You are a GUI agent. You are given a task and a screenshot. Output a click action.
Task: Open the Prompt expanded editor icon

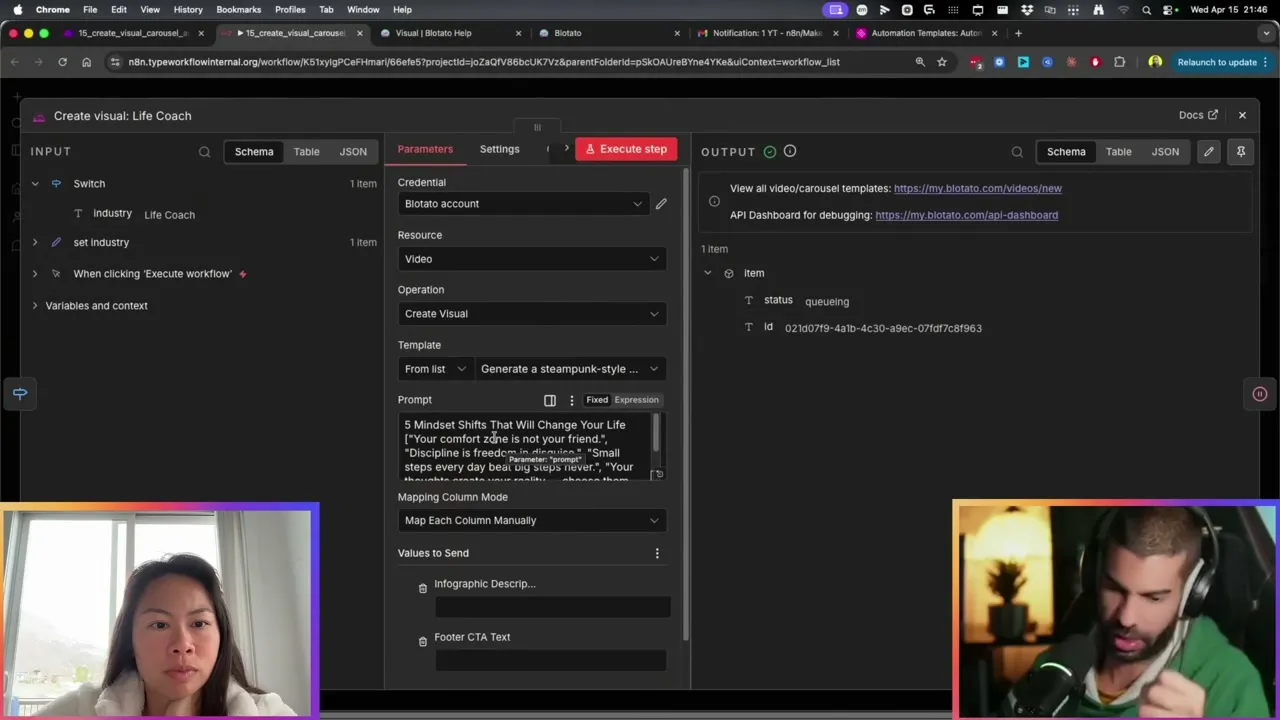coord(550,400)
